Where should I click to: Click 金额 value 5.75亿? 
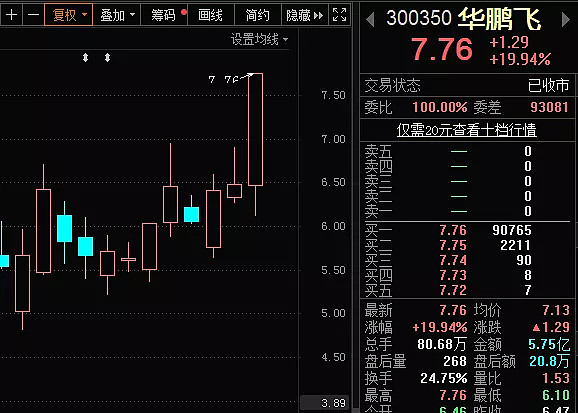point(549,344)
